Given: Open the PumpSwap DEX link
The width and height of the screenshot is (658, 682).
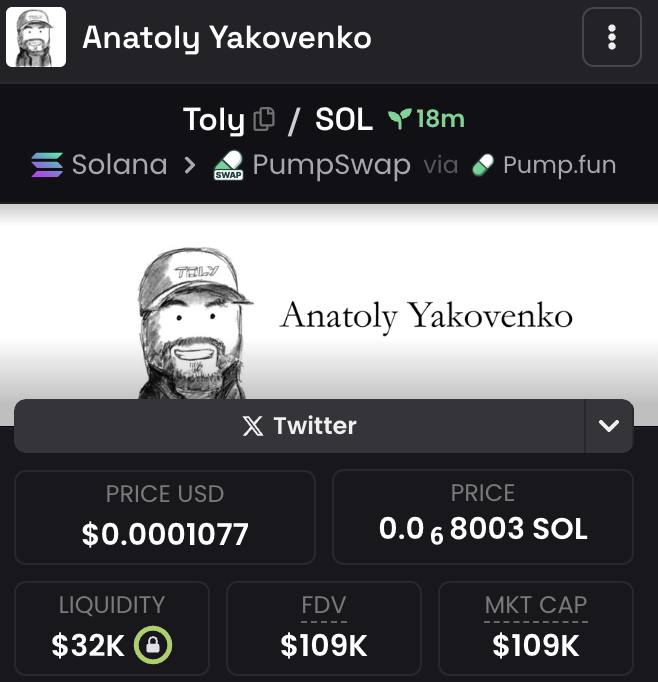Looking at the screenshot, I should 331,164.
